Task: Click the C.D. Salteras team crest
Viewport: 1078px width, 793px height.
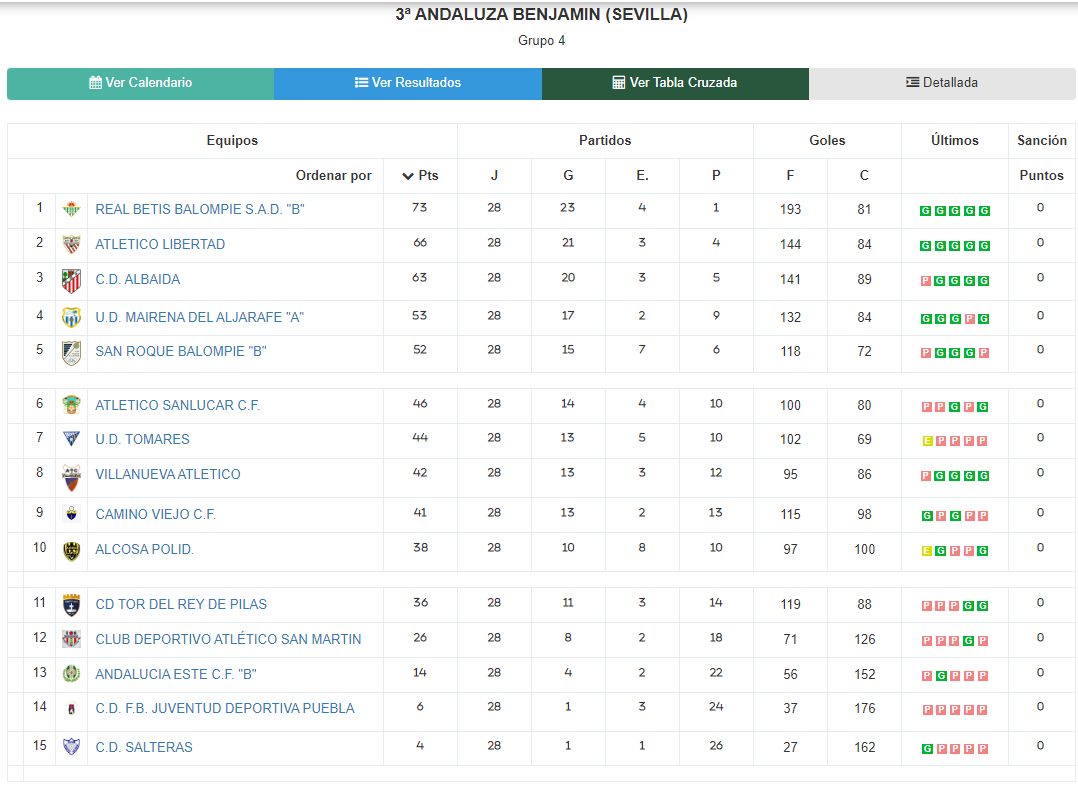Action: 72,746
